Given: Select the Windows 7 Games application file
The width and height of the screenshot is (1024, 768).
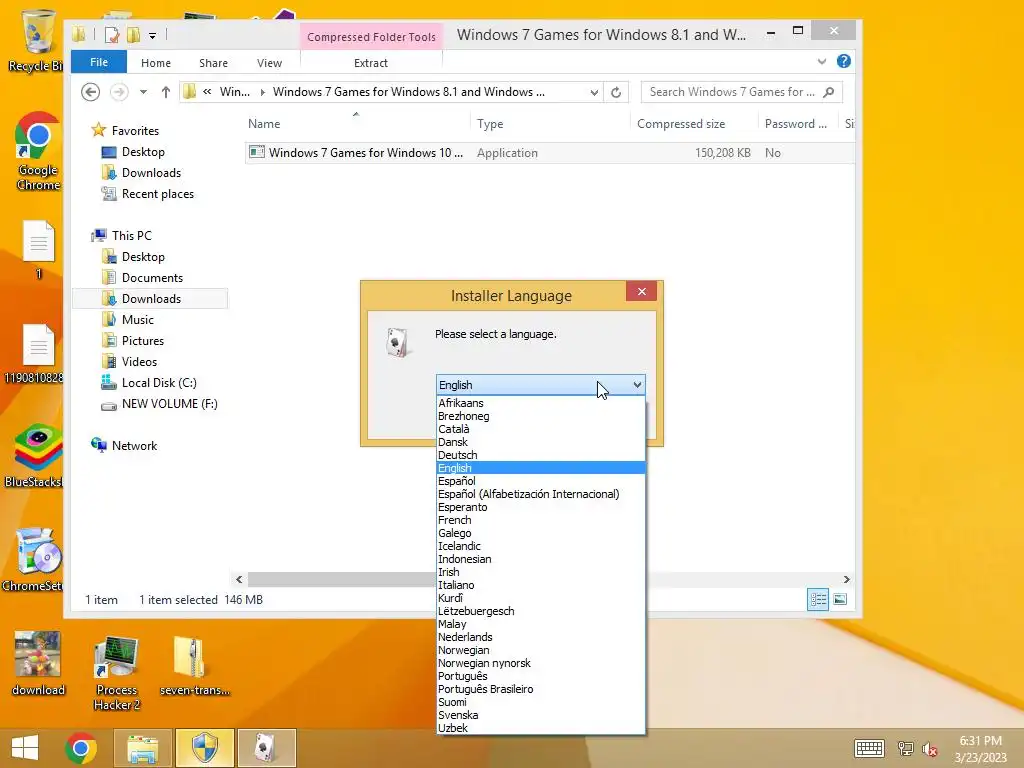Looking at the screenshot, I should click(x=550, y=153).
